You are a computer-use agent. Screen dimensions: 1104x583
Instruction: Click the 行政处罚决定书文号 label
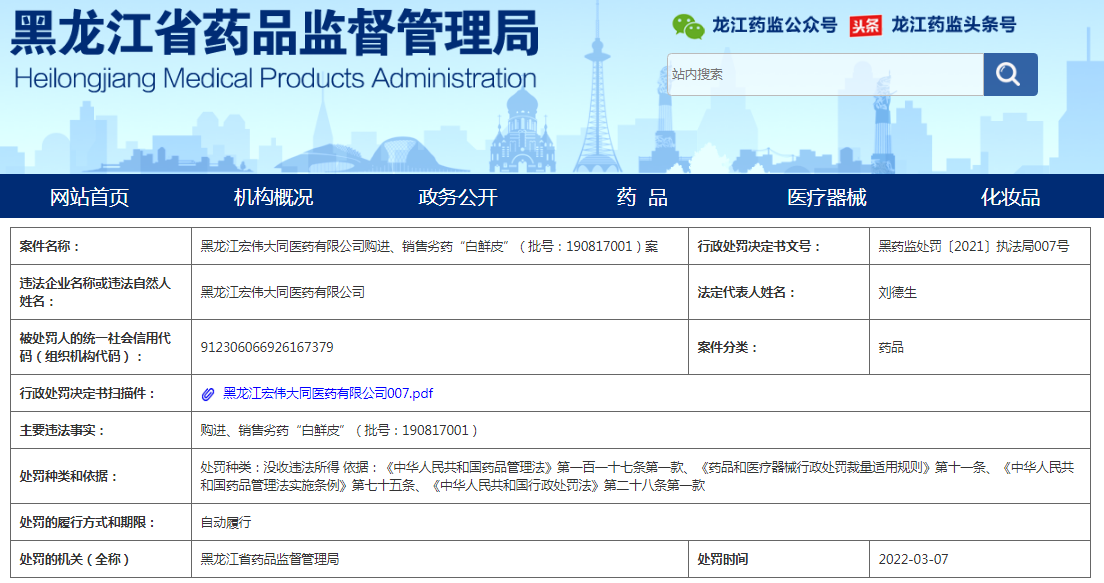[x=759, y=246]
